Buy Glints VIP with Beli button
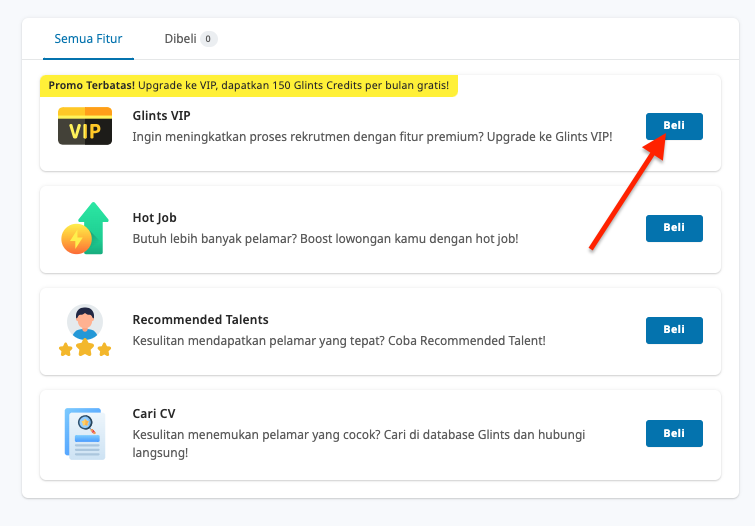This screenshot has width=755, height=526. pyautogui.click(x=674, y=126)
